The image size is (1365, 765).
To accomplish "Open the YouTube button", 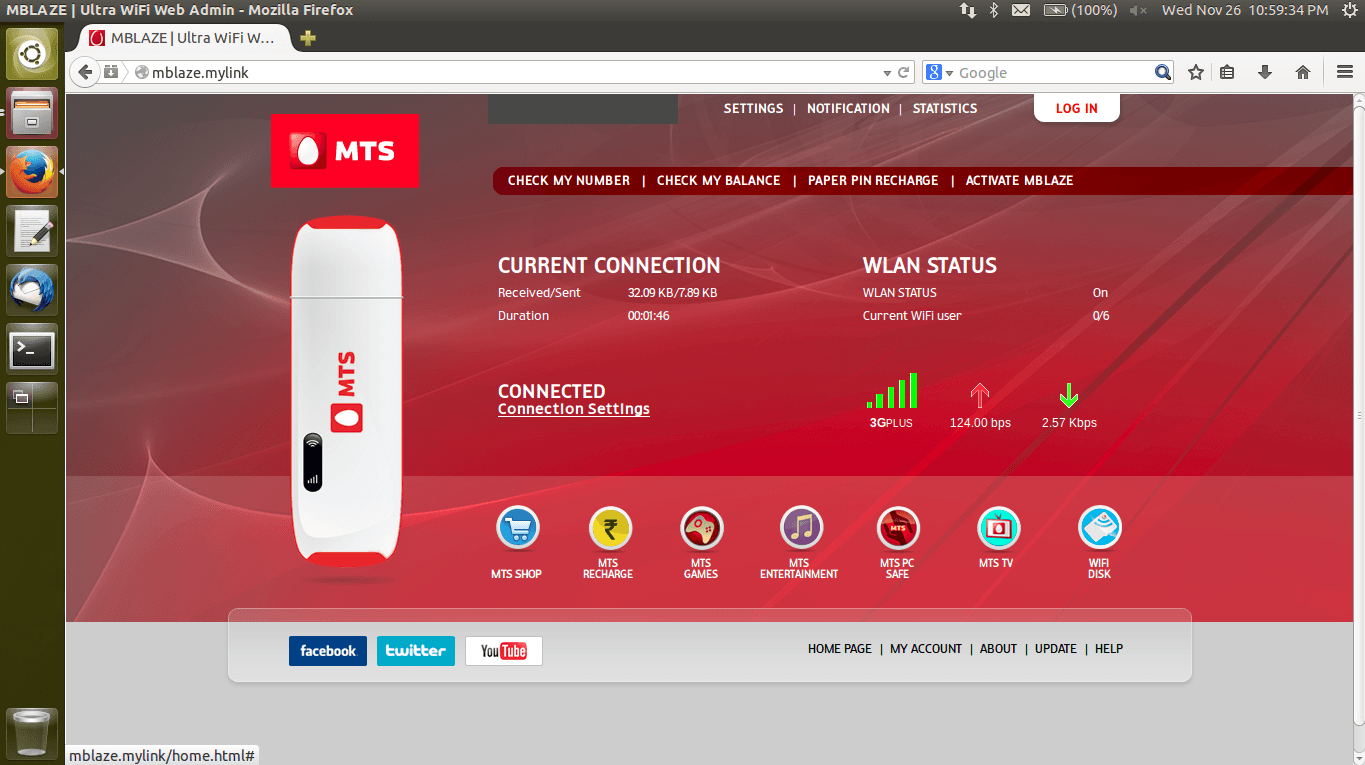I will 504,651.
